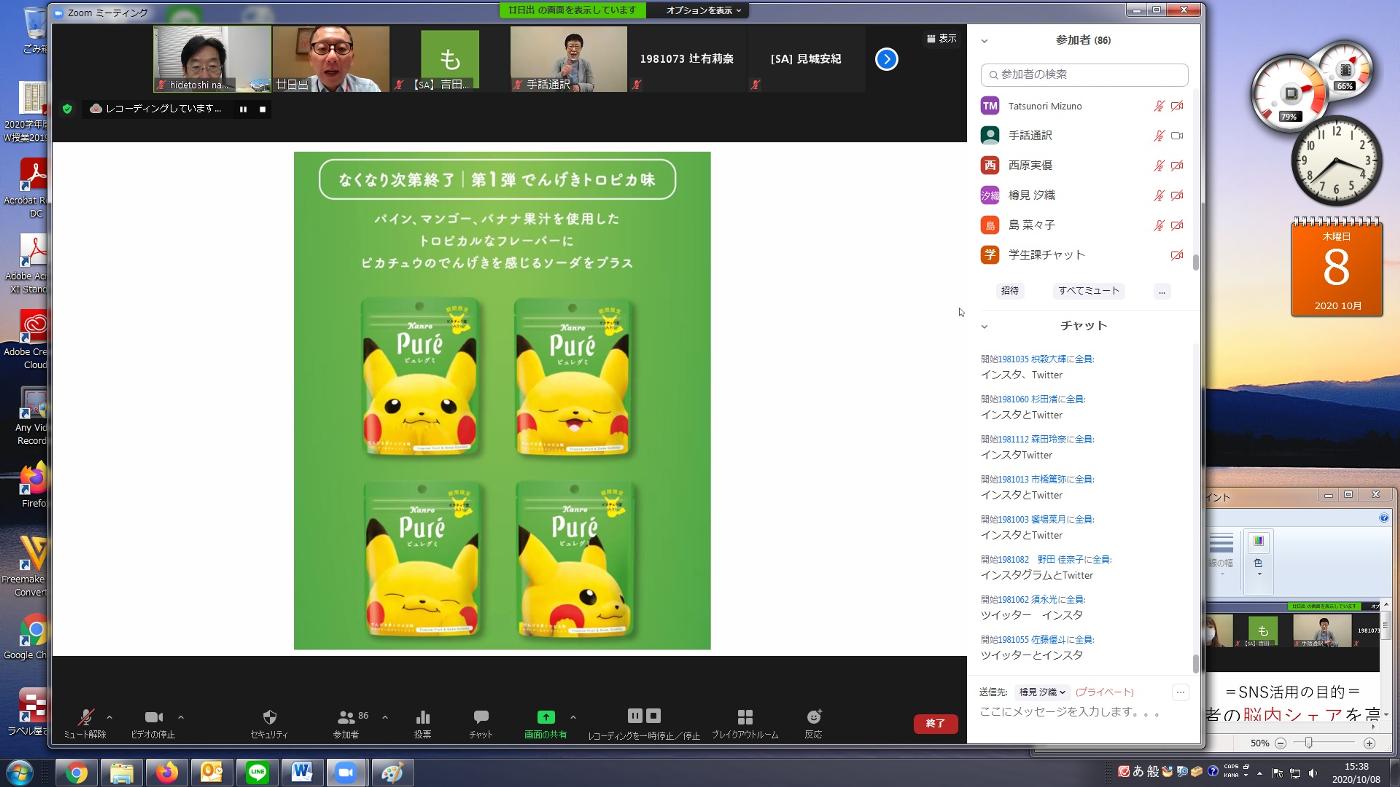Image resolution: width=1400 pixels, height=787 pixels.
Task: Select the 手話通訳 video thumbnail
Action: [568, 59]
